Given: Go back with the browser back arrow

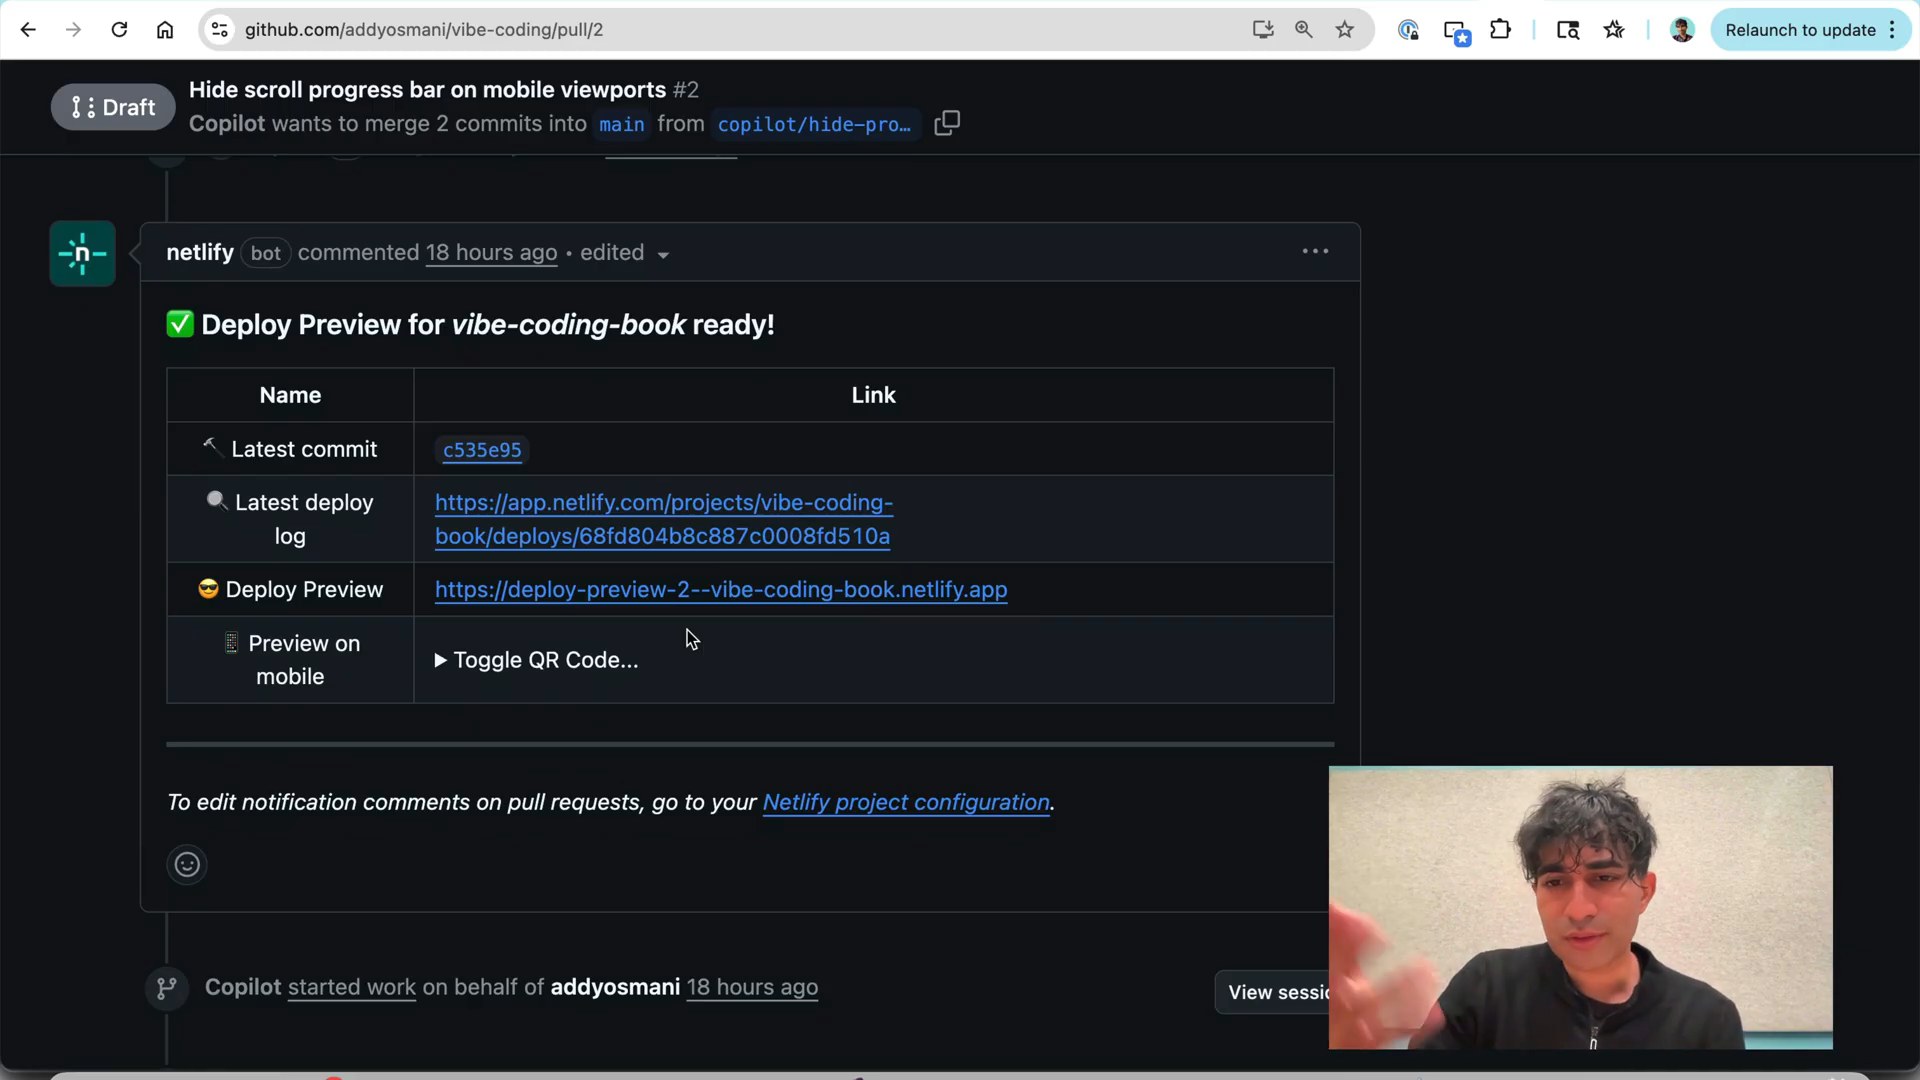Looking at the screenshot, I should click(28, 30).
